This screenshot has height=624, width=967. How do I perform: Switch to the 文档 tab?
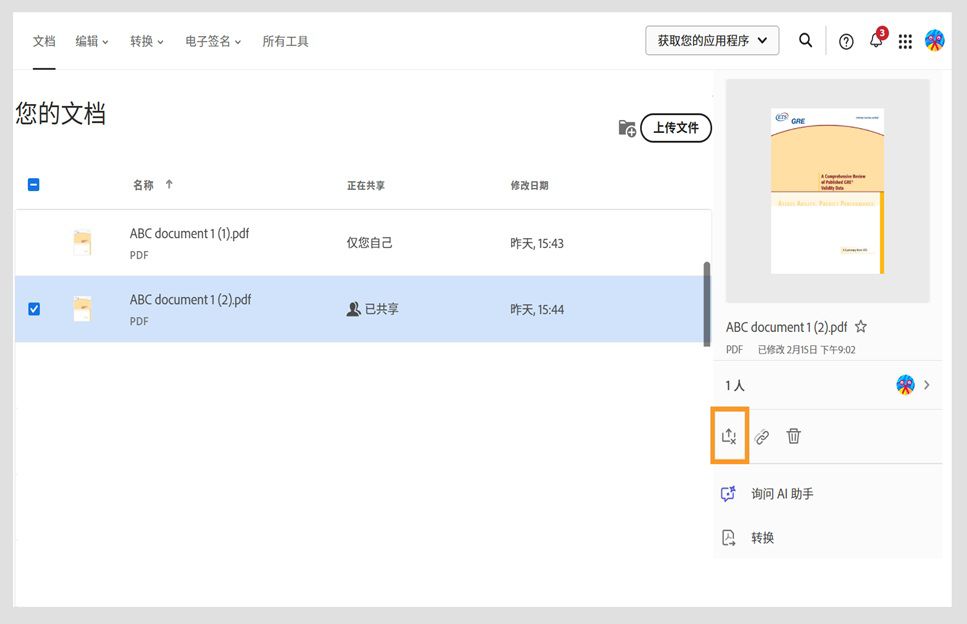(x=43, y=41)
